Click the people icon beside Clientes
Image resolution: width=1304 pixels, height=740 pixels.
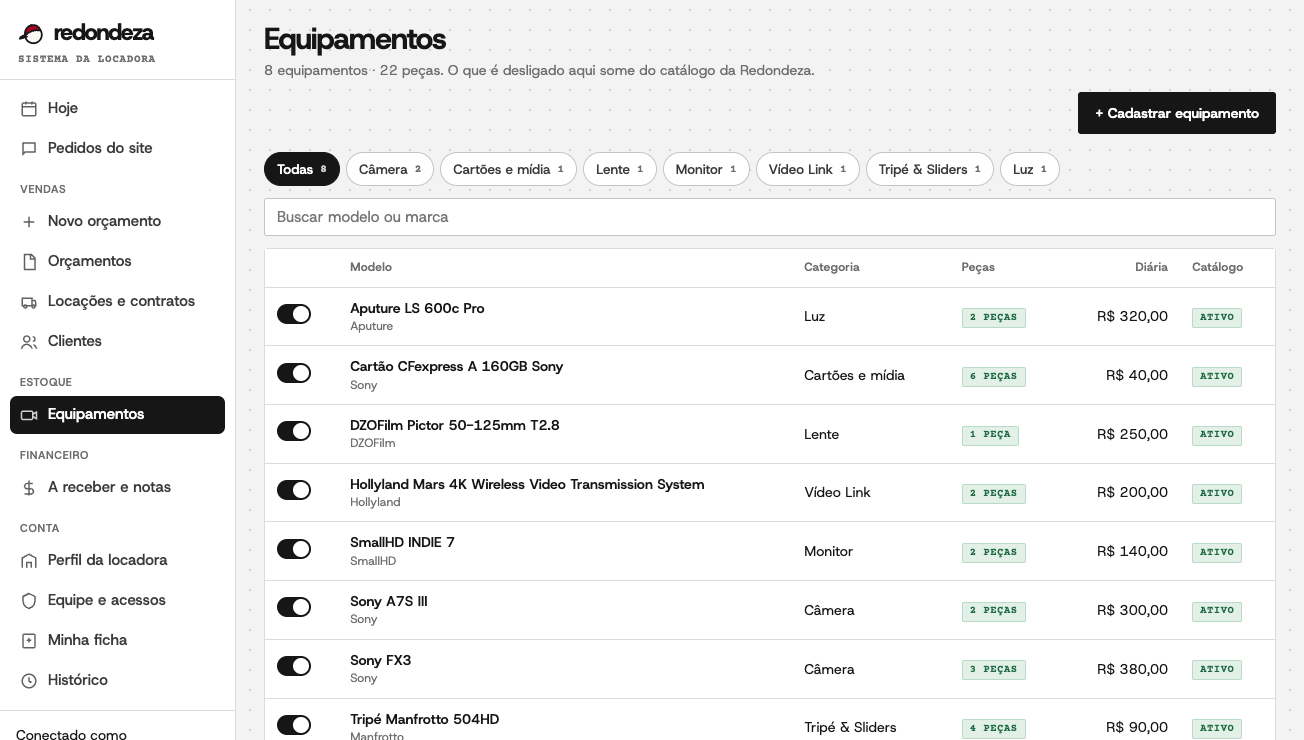29,341
